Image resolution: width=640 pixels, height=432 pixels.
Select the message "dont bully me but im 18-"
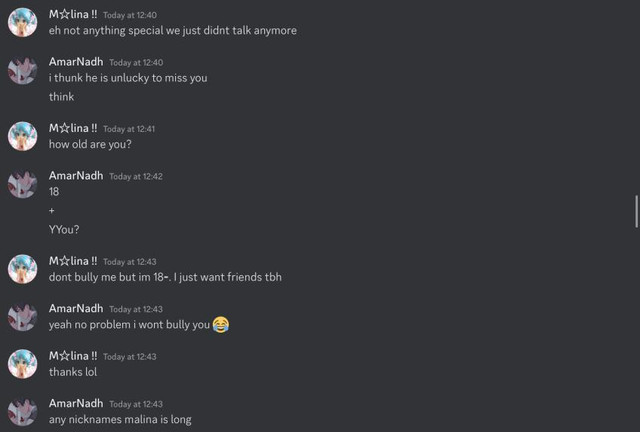pos(165,277)
